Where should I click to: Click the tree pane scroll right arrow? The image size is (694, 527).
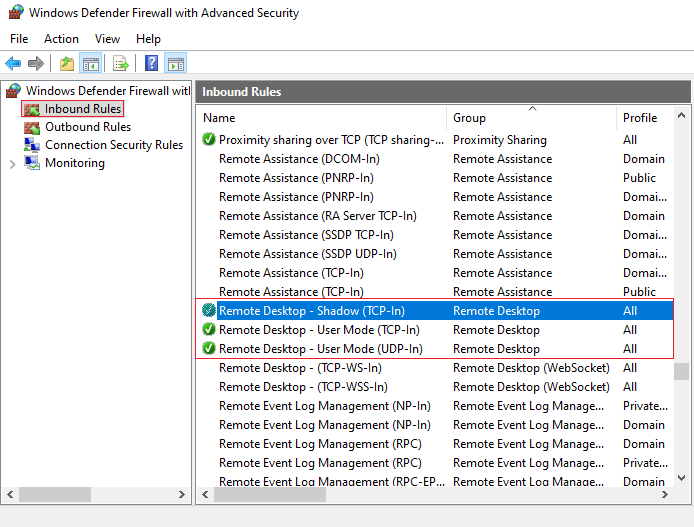[181, 495]
